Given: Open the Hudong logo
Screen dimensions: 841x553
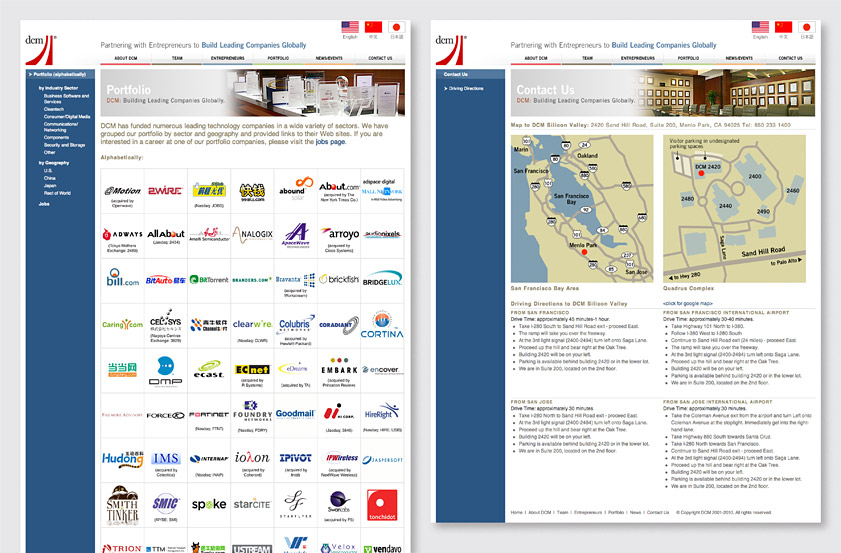Looking at the screenshot, I should 123,459.
